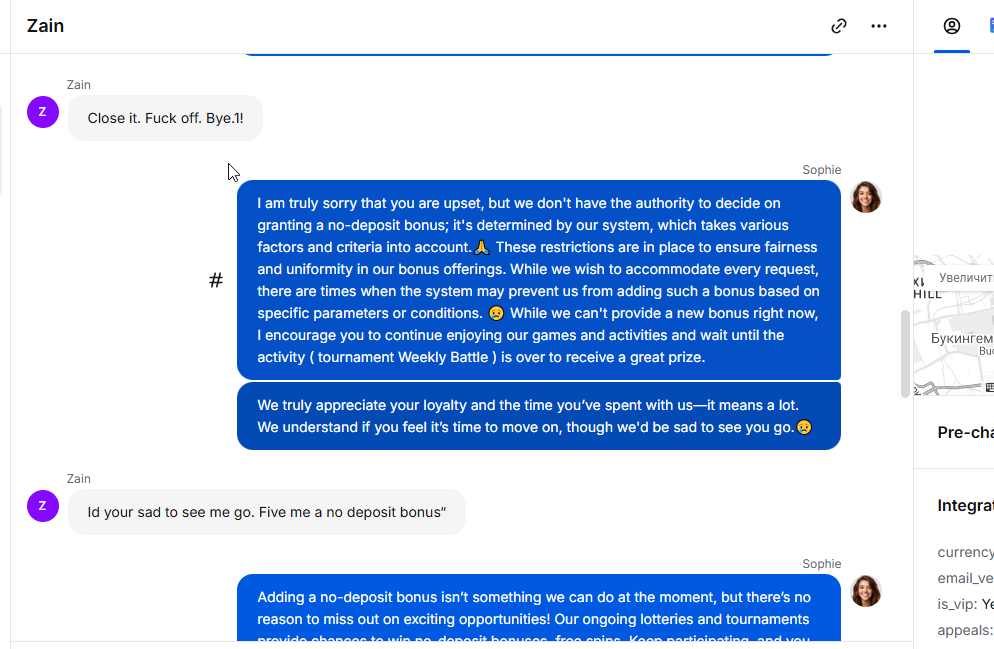
Task: Click "Zain" name above "Id your sad" message
Action: pyautogui.click(x=78, y=479)
